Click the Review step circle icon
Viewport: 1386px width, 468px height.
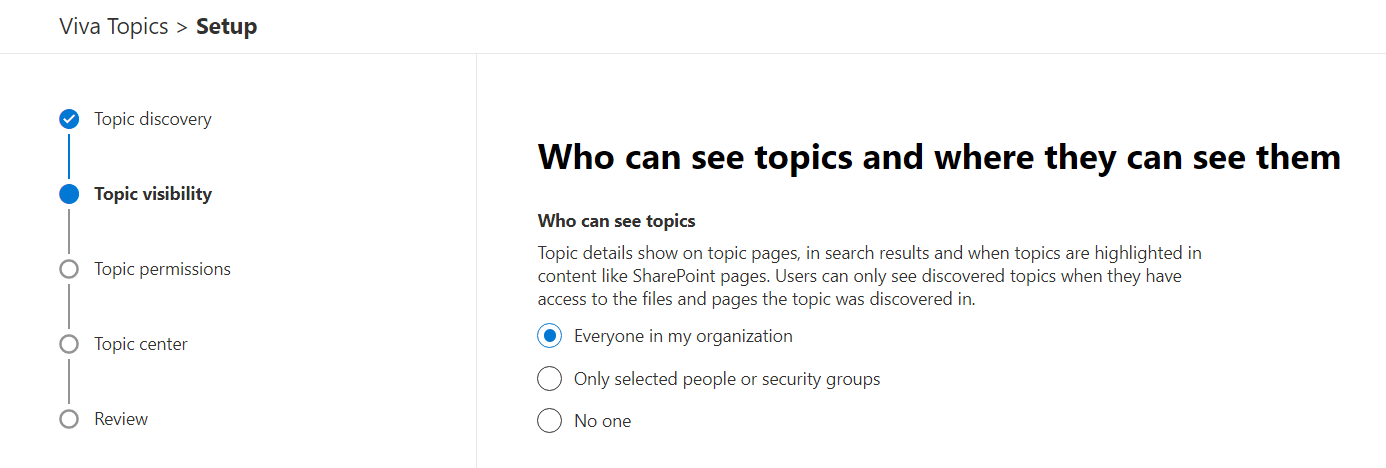point(69,419)
